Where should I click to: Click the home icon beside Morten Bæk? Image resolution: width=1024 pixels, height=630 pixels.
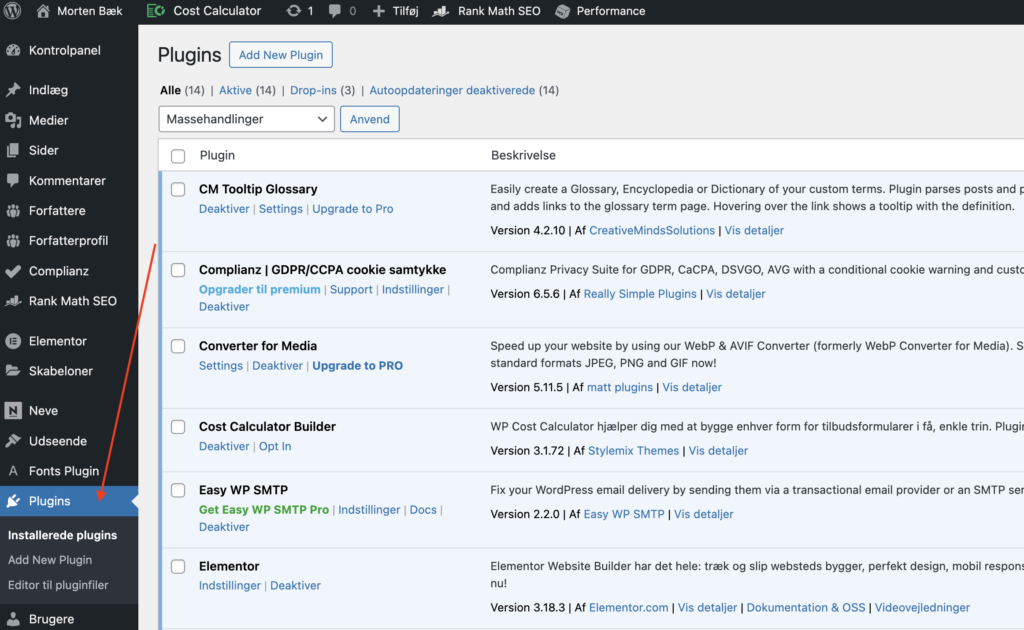43,11
